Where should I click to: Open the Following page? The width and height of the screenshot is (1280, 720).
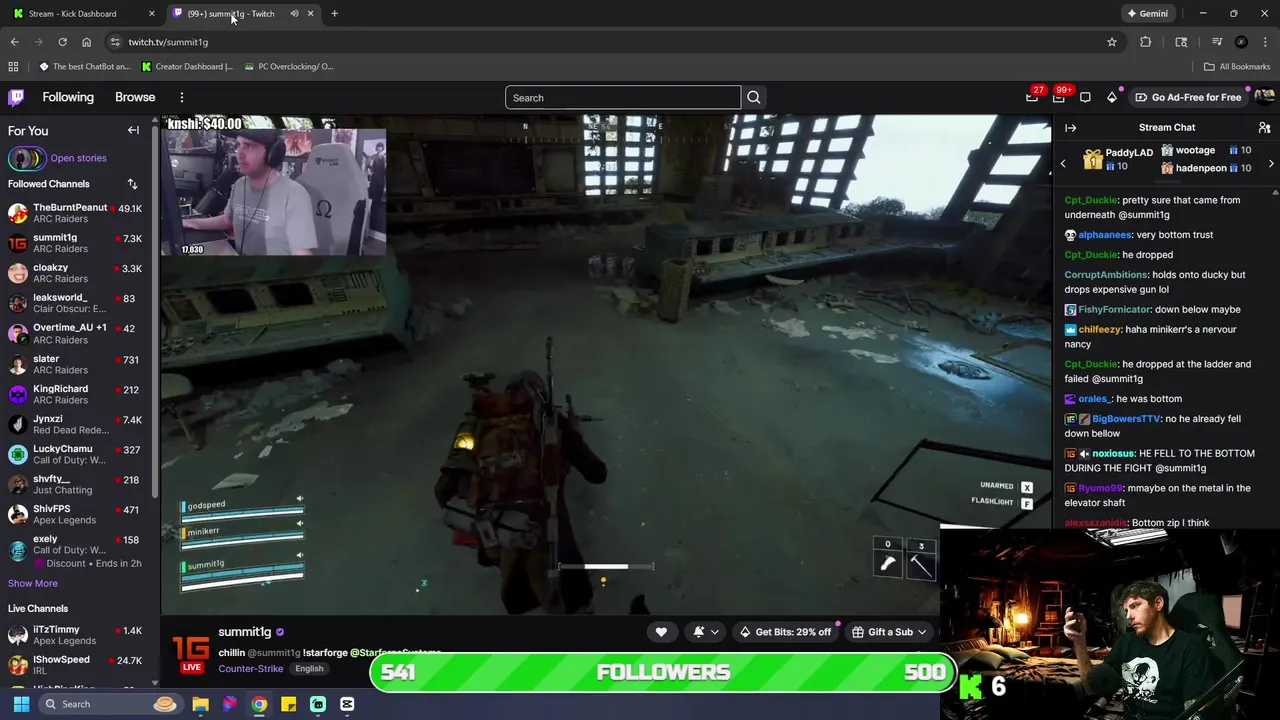68,97
